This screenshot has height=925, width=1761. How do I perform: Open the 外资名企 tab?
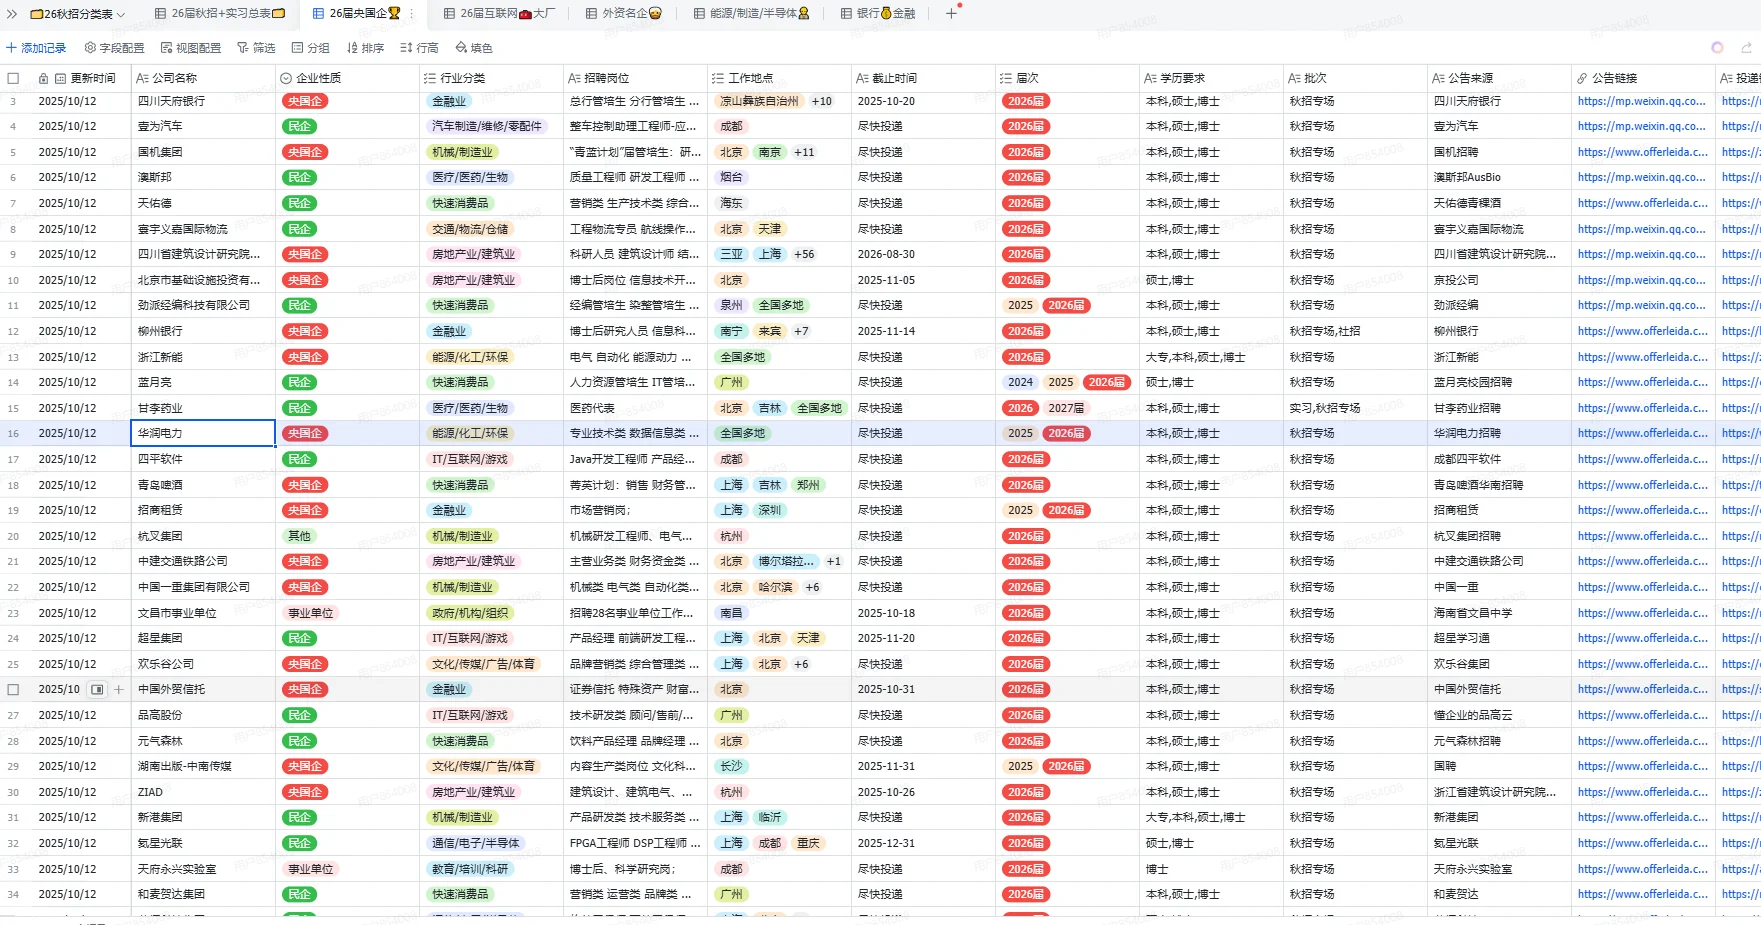pos(624,14)
